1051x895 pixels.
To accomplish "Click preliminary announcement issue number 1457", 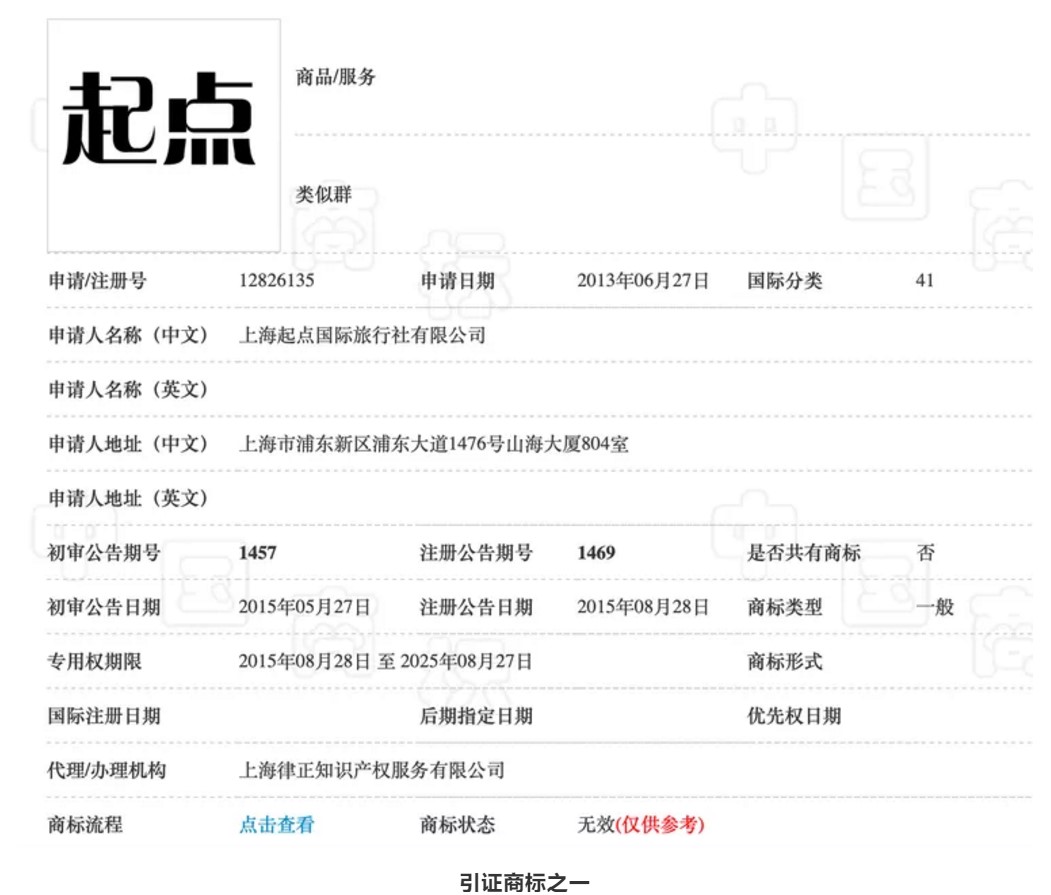I will click(257, 553).
